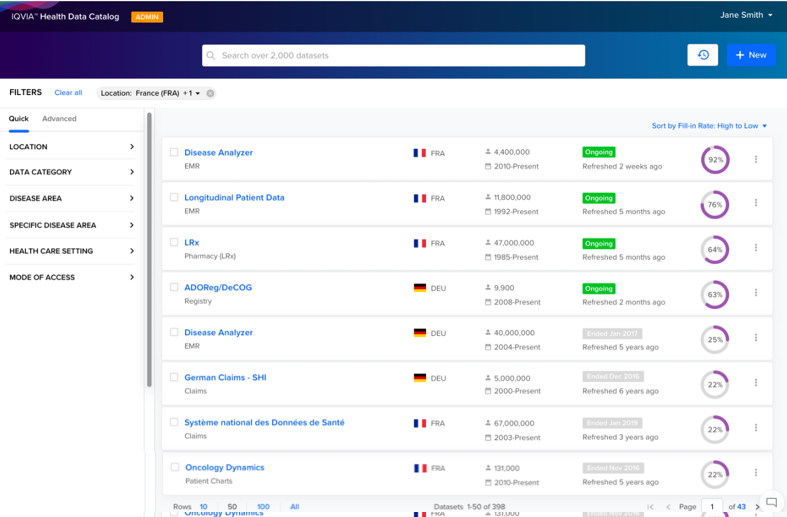Click the 22% ring on German Claims row
This screenshot has height=517, width=787.
point(715,384)
